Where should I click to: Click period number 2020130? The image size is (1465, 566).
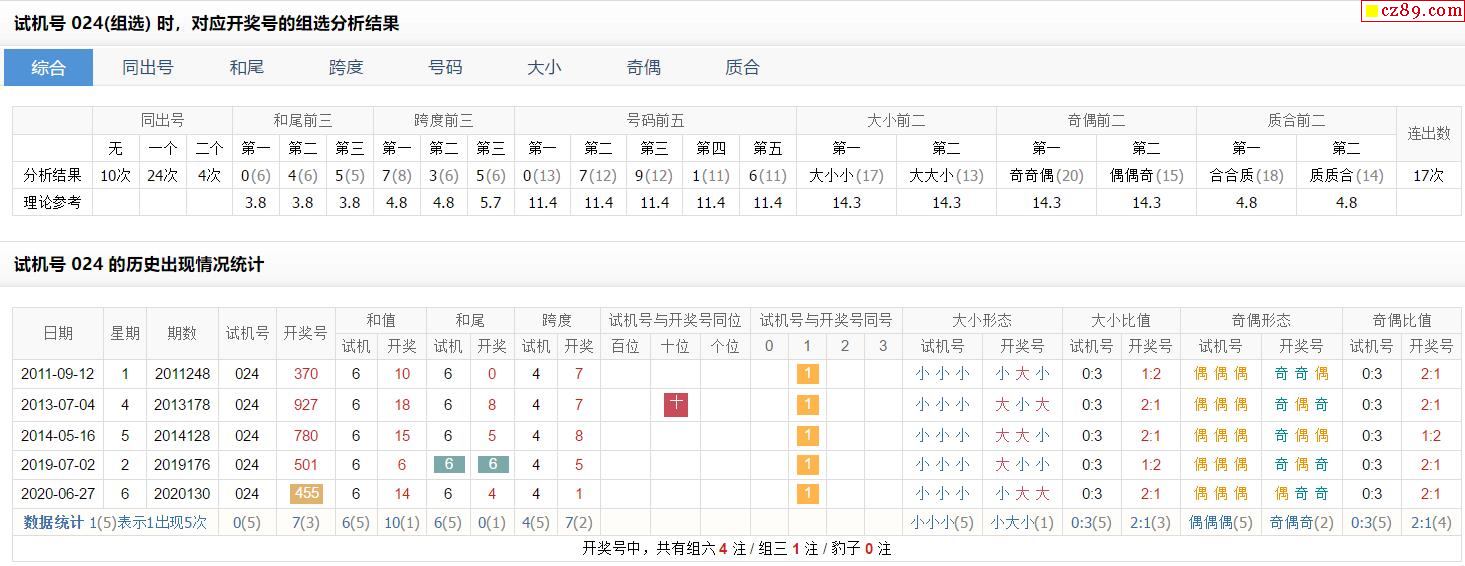click(182, 494)
